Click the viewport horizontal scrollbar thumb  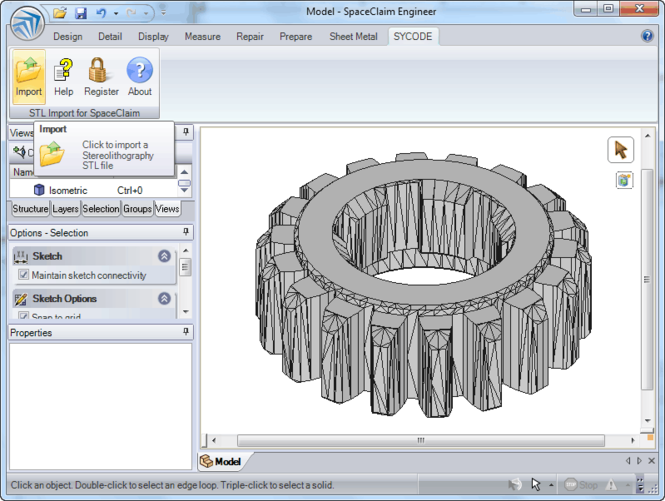click(x=421, y=440)
